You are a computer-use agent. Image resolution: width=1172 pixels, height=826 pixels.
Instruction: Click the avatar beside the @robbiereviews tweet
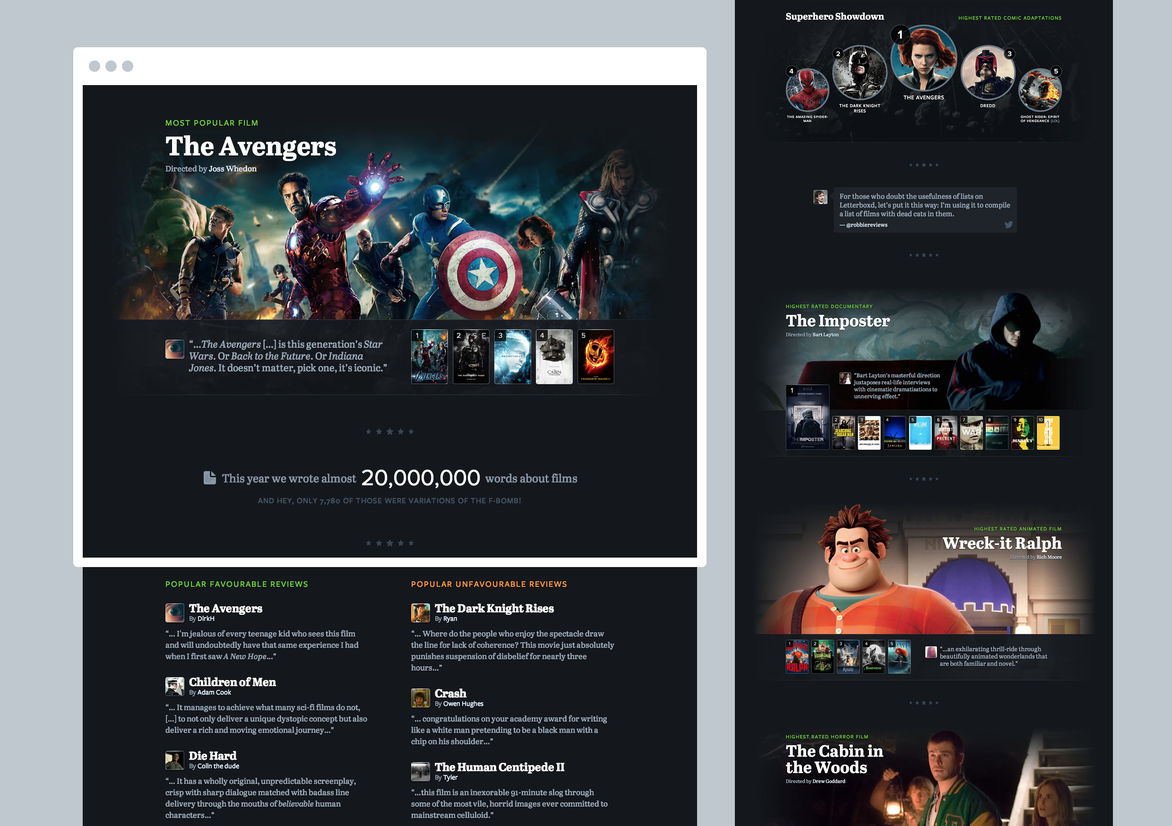[820, 197]
